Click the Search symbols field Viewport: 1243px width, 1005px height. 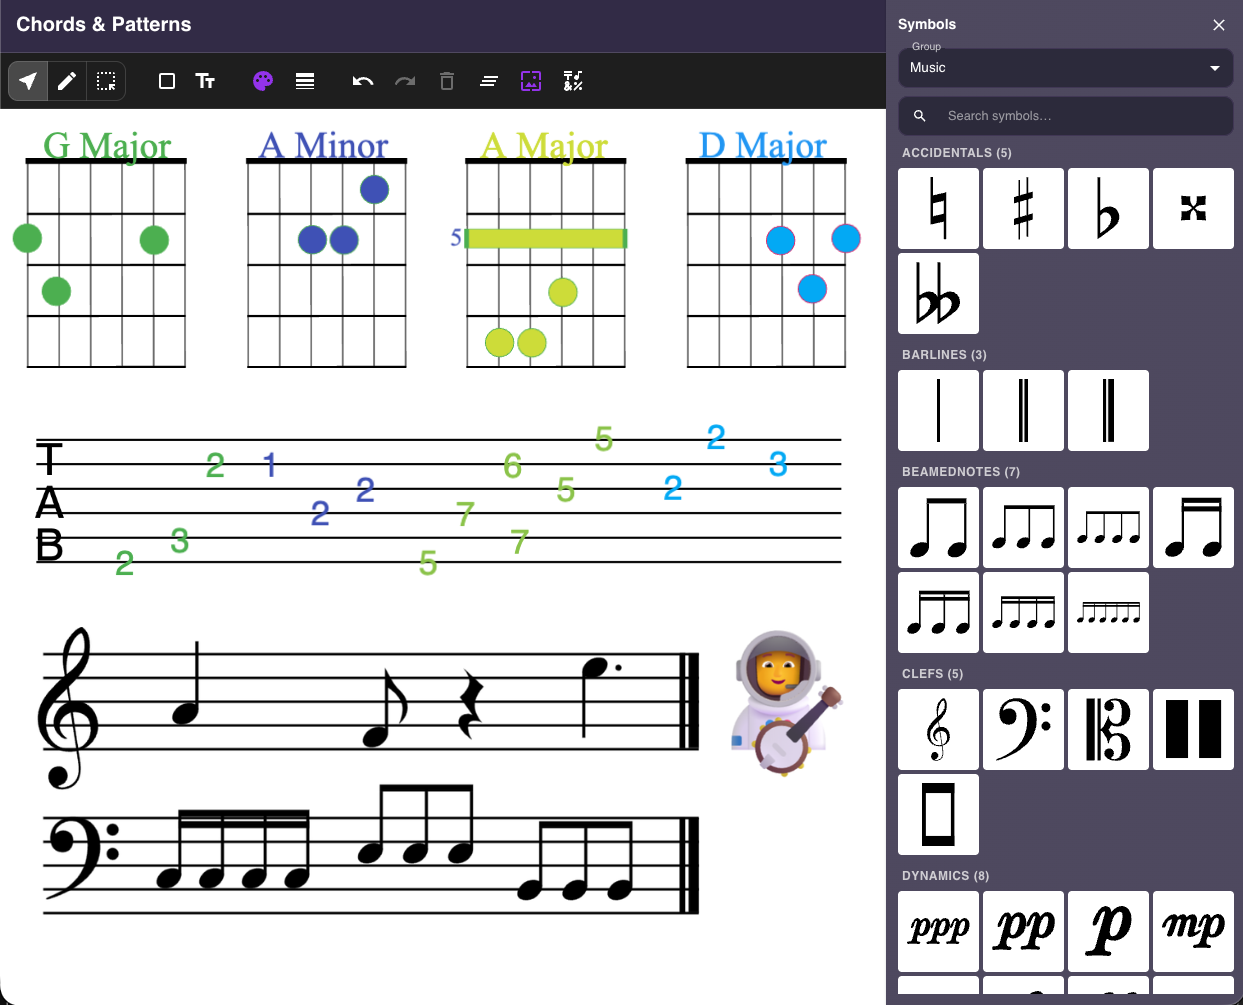pyautogui.click(x=1065, y=116)
